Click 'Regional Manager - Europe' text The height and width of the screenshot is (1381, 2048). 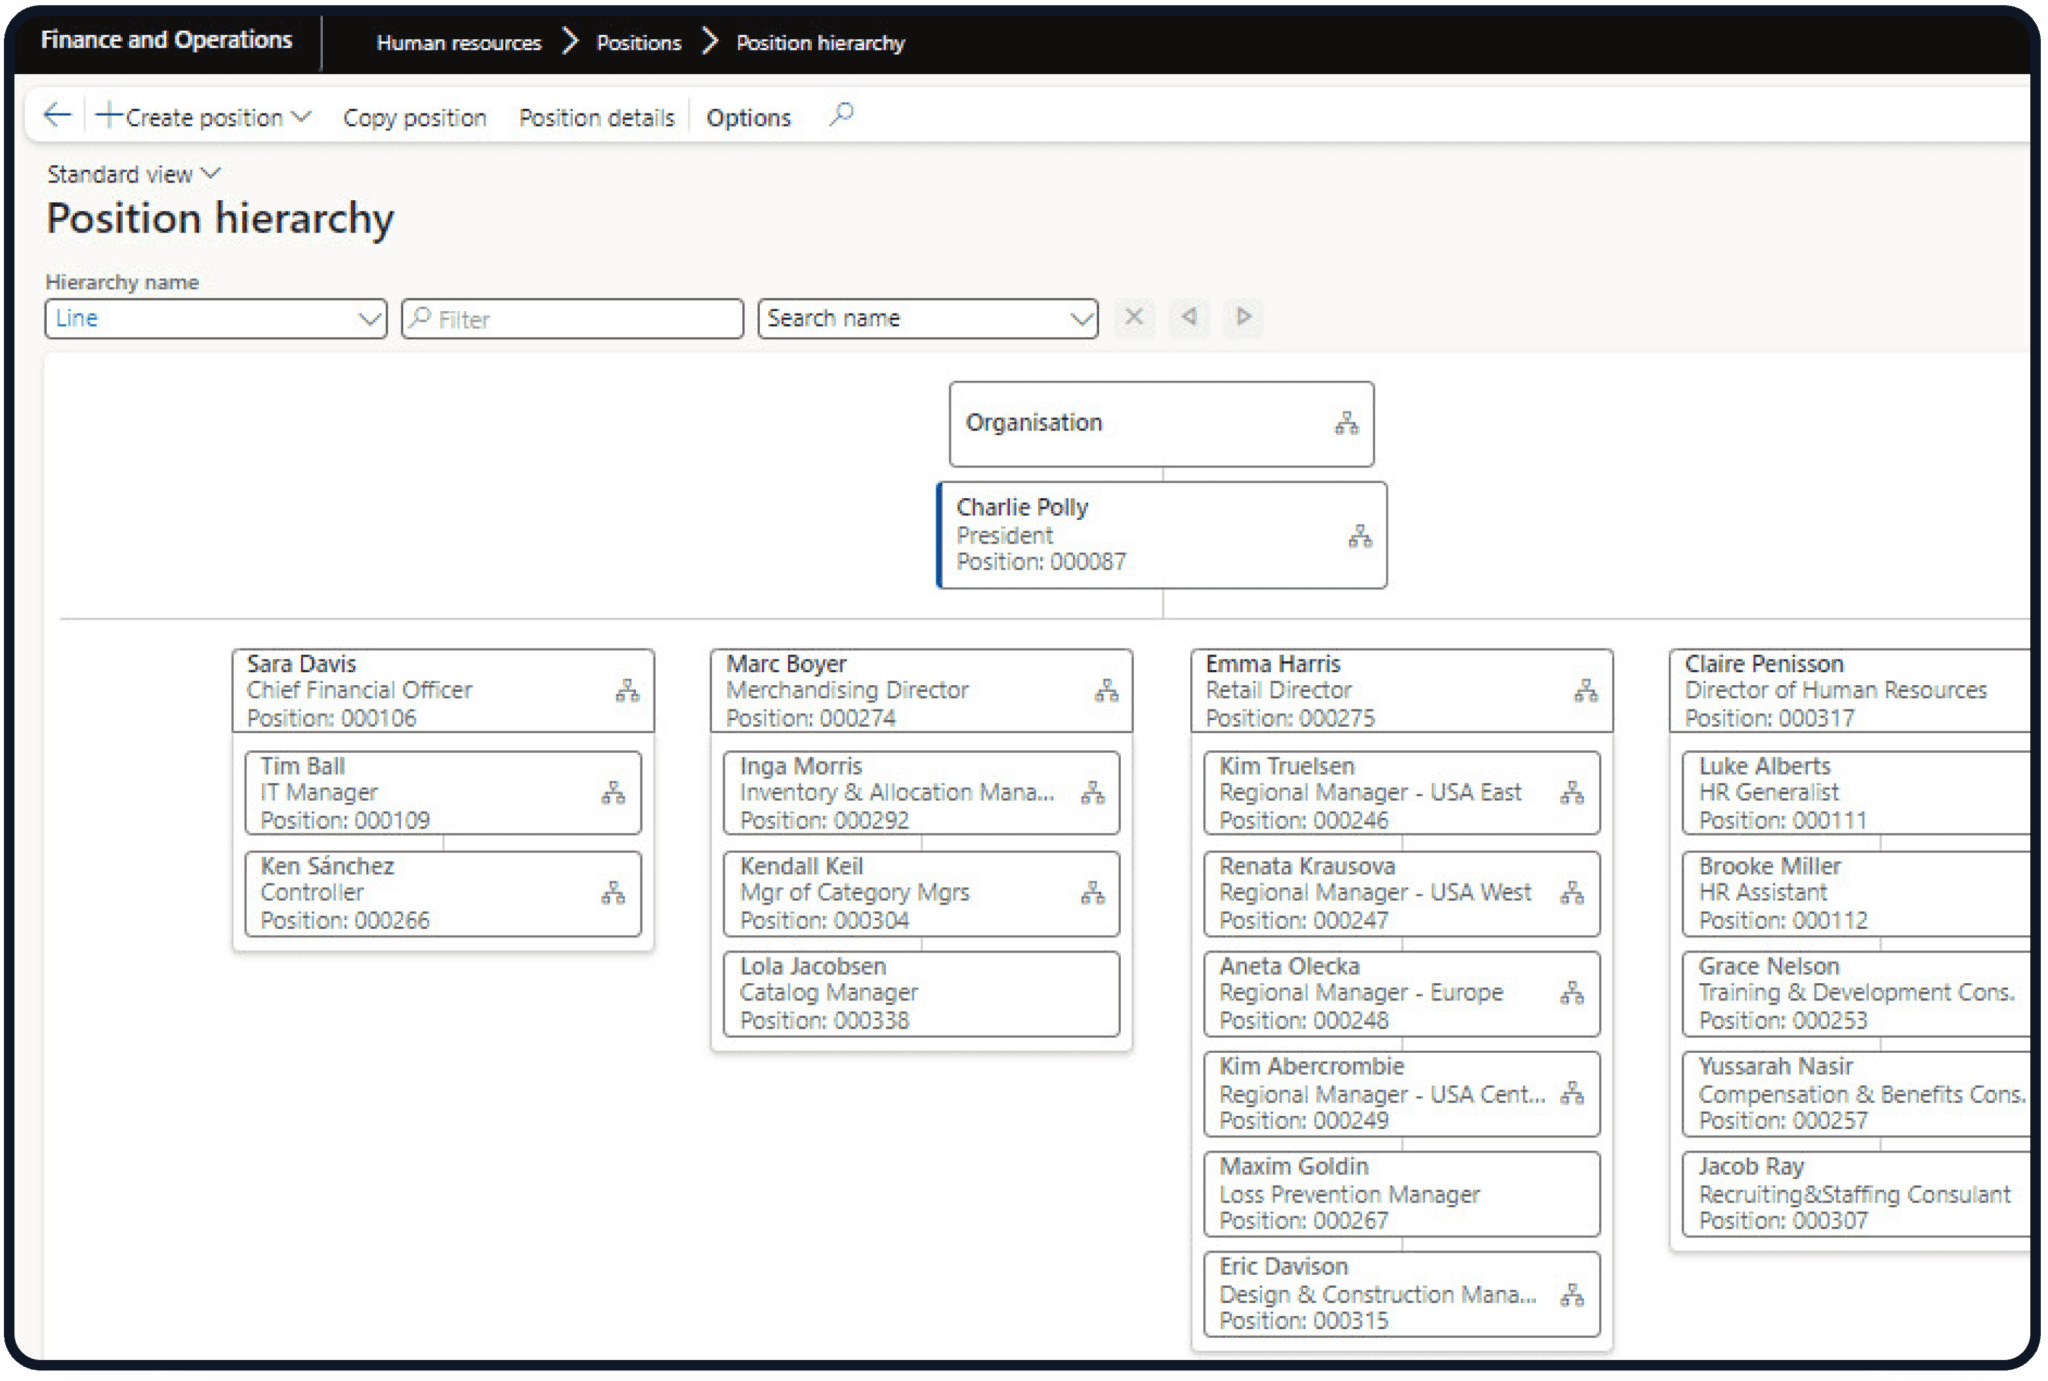[x=1361, y=992]
